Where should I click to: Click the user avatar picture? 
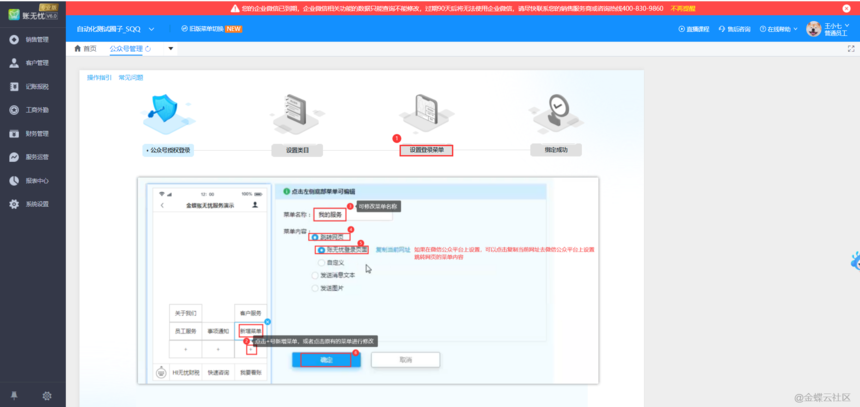[813, 29]
